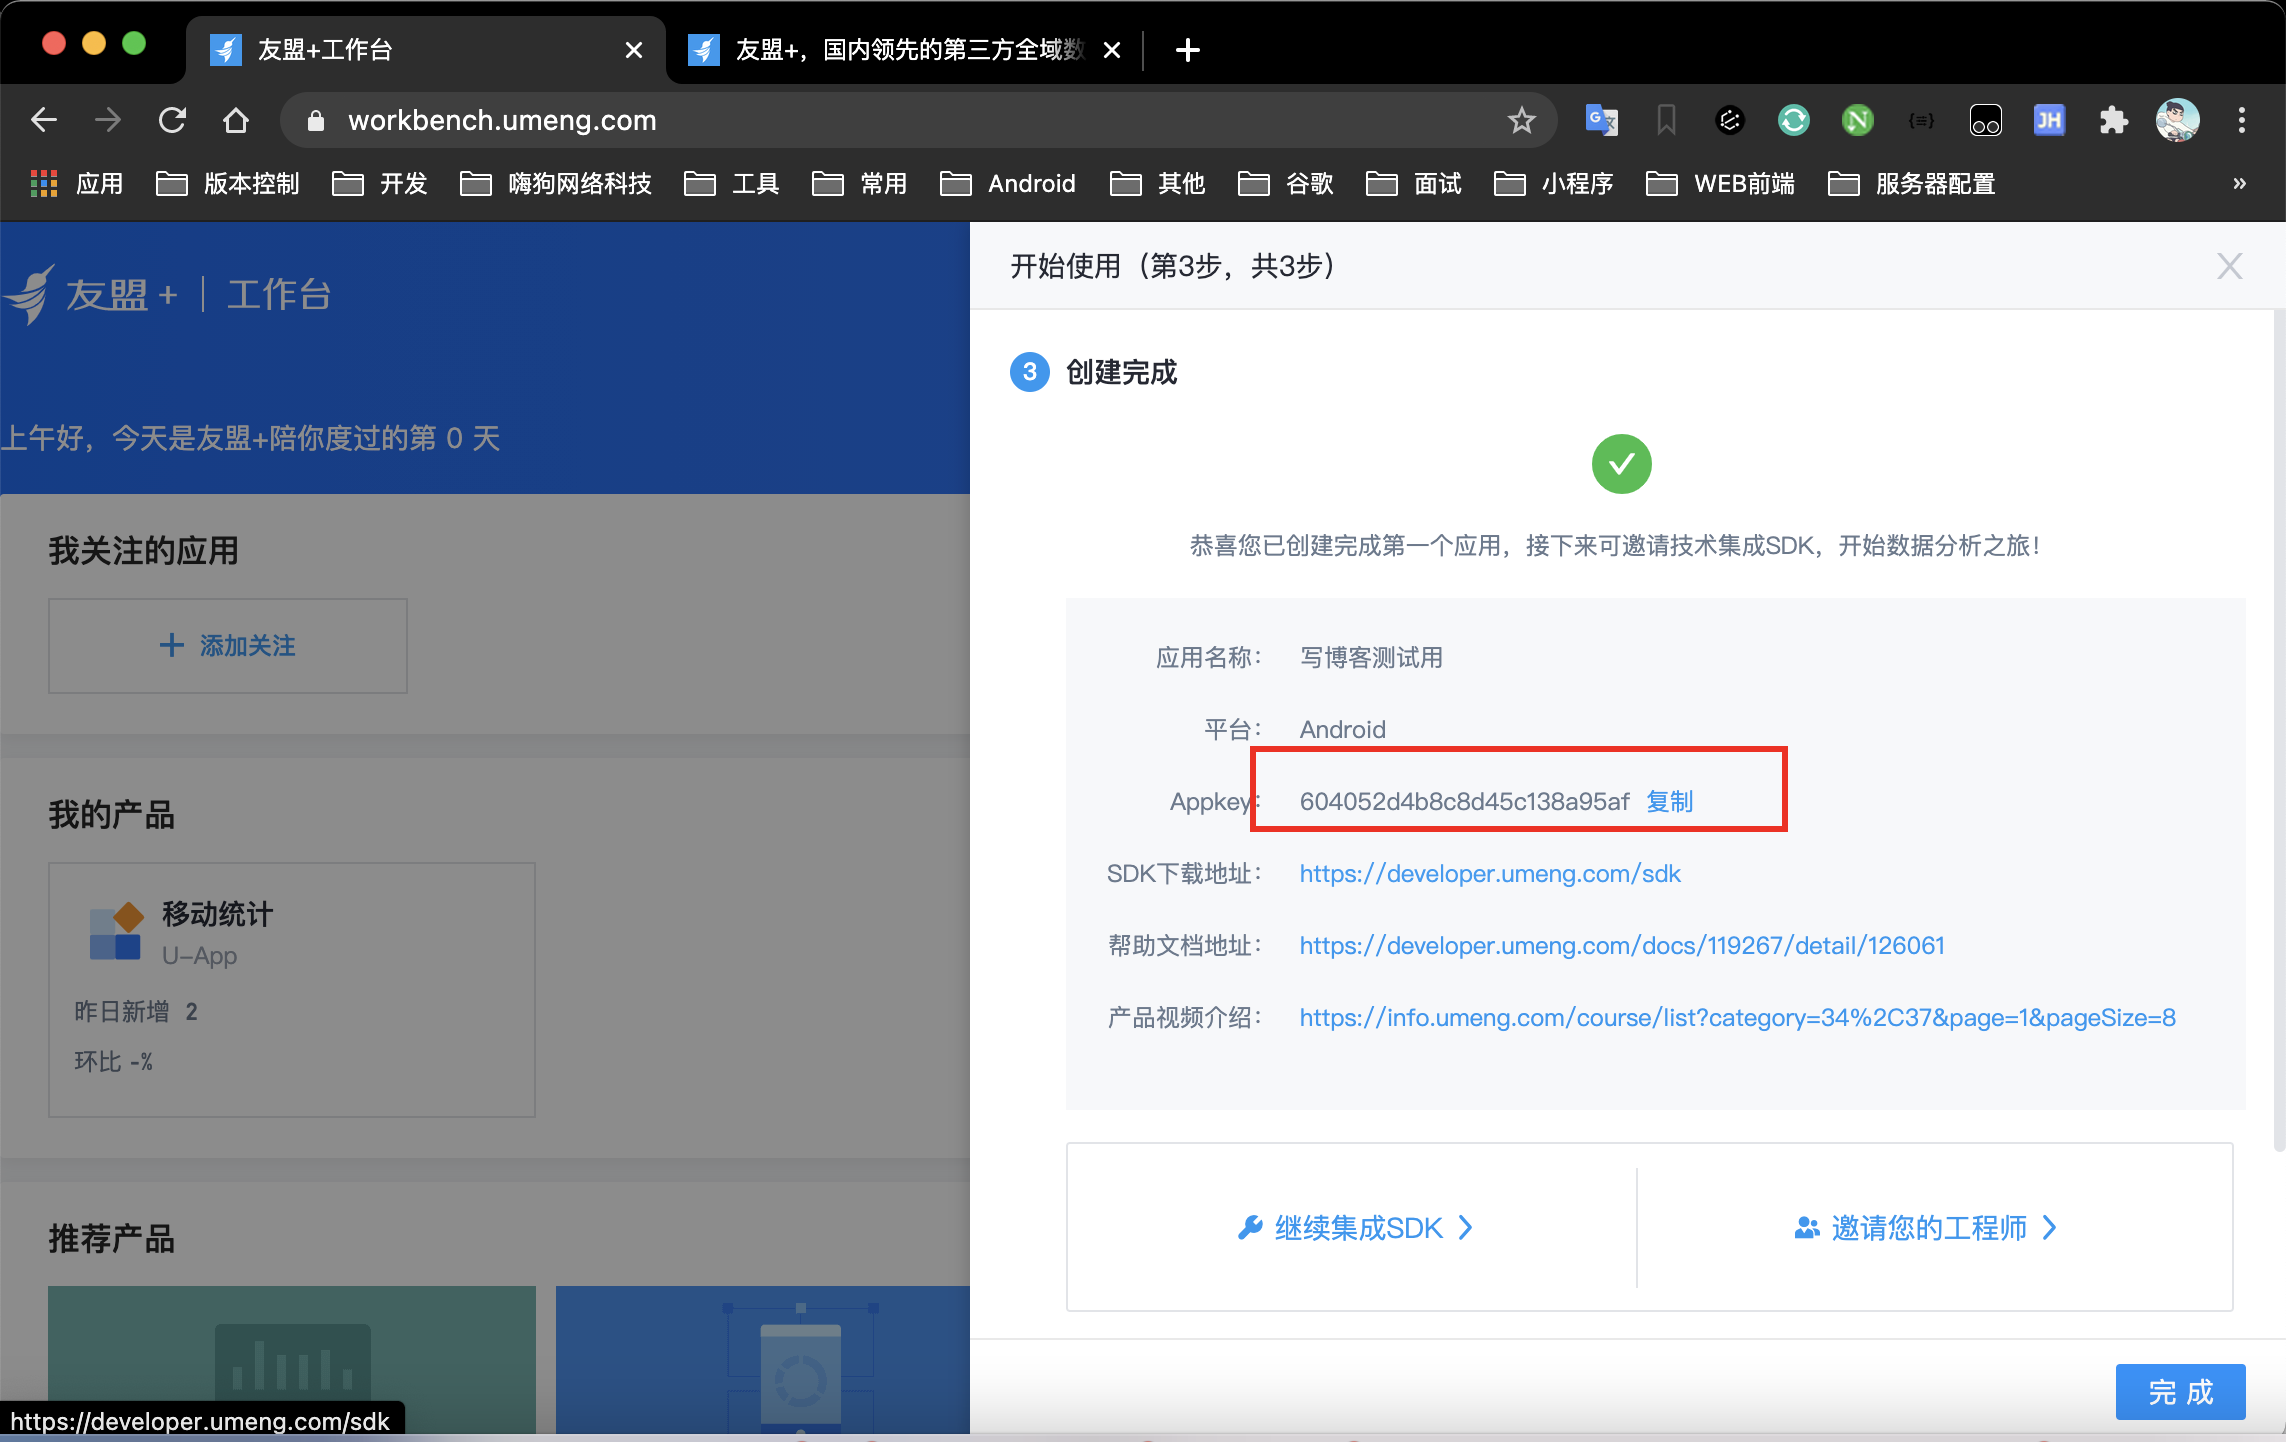This screenshot has height=1442, width=2286.
Task: Open the goggles extension icon
Action: coord(1985,120)
